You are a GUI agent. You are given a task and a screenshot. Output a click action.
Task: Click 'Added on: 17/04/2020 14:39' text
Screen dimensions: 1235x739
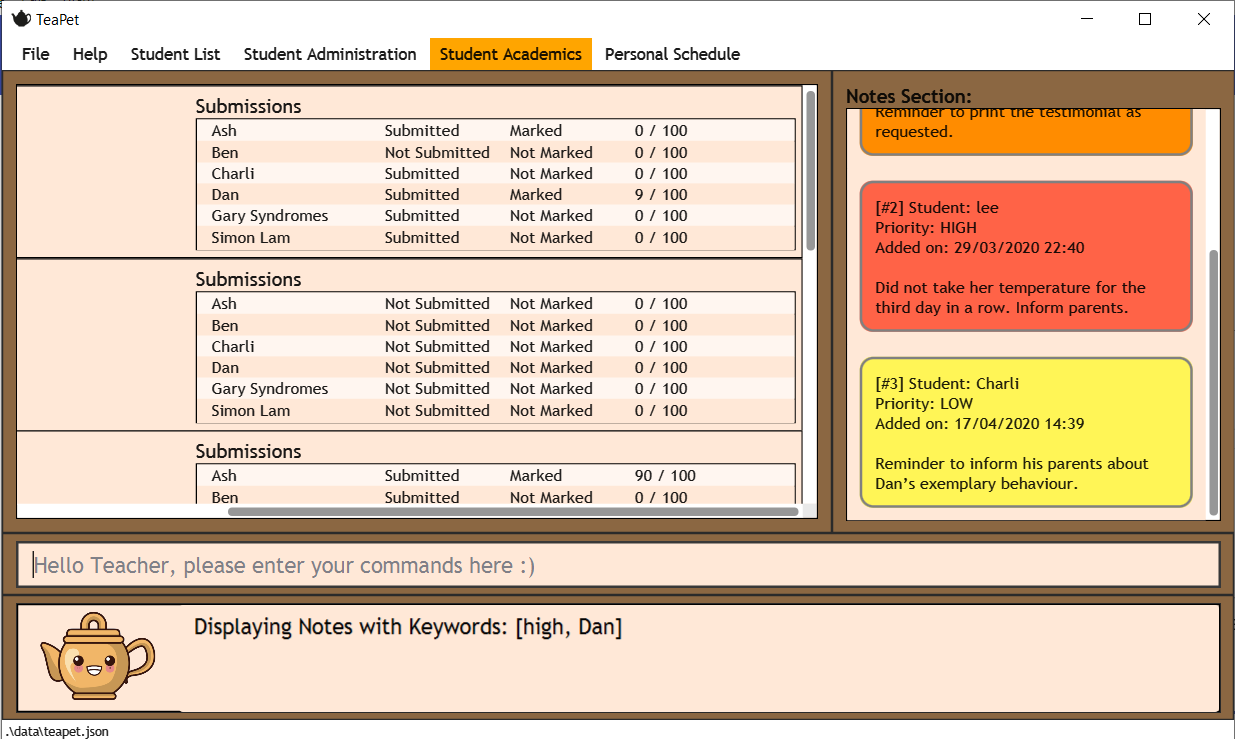979,424
